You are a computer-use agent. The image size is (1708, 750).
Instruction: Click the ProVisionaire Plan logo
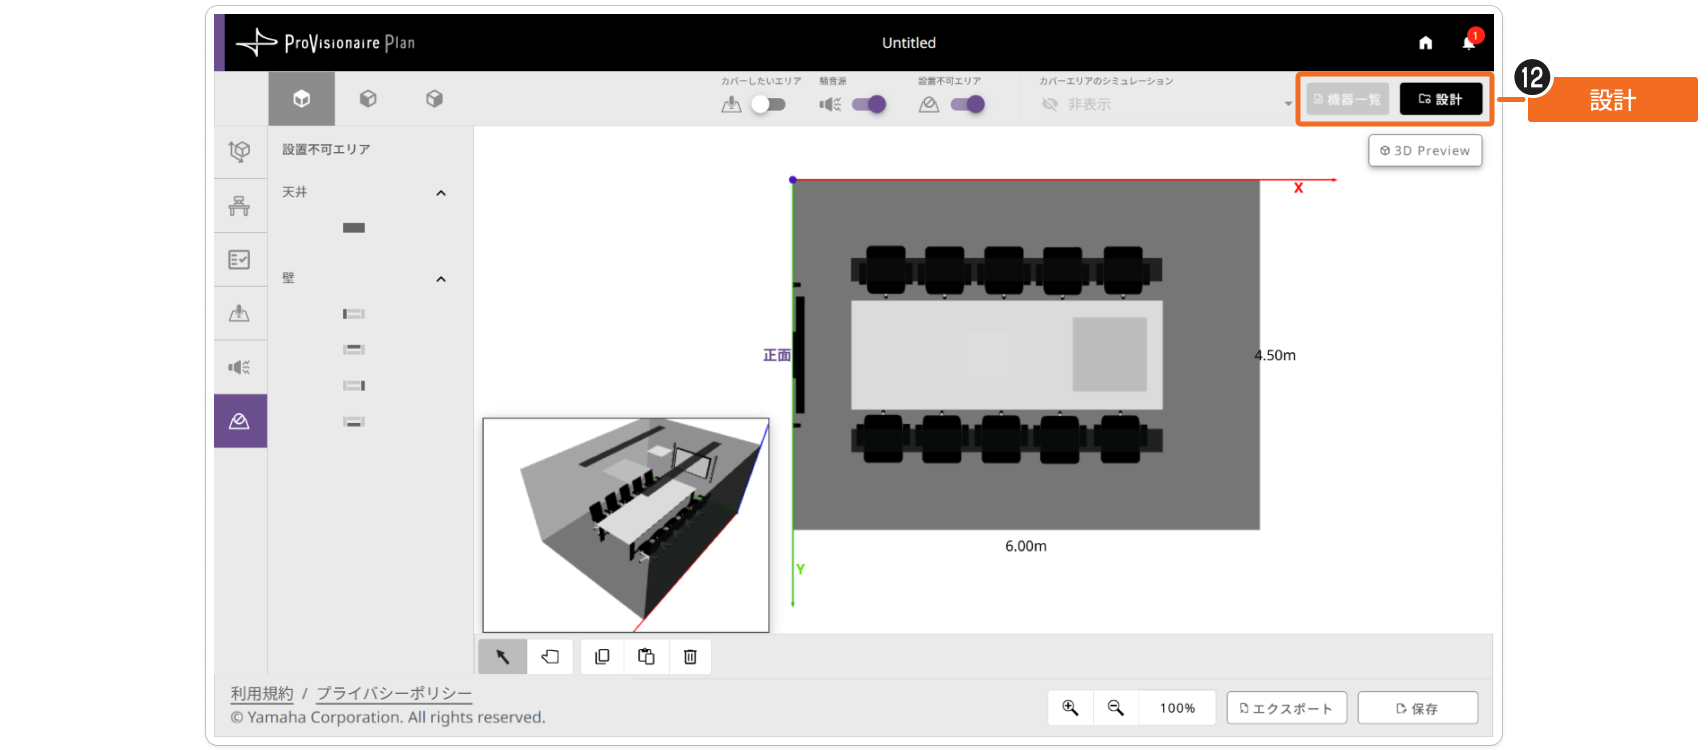pyautogui.click(x=325, y=42)
